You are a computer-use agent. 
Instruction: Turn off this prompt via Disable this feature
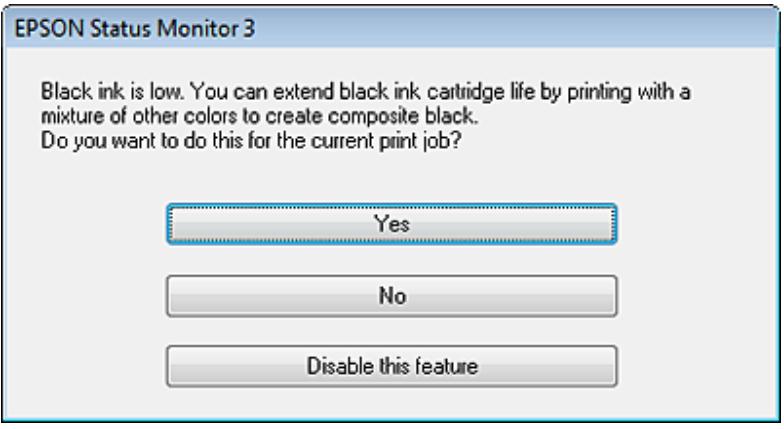(x=392, y=366)
